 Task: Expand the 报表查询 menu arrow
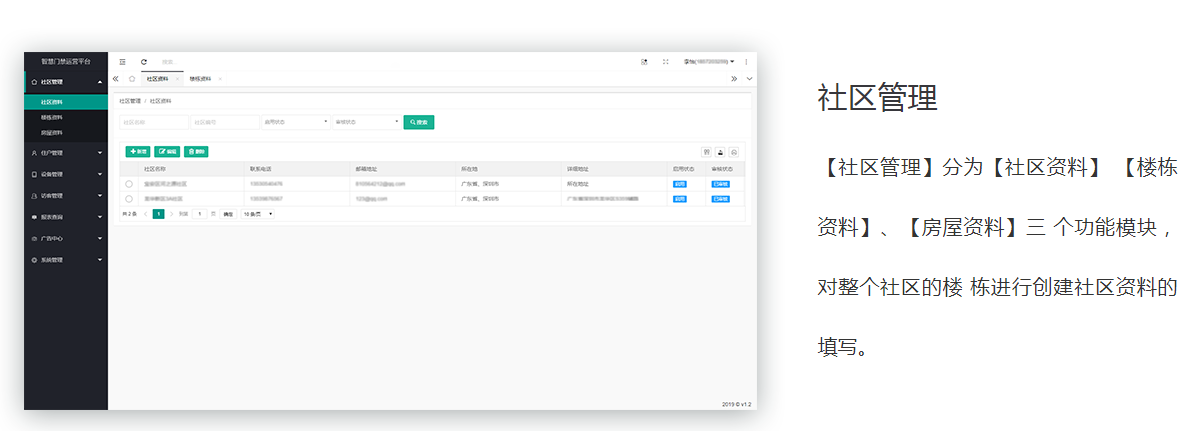pos(100,217)
